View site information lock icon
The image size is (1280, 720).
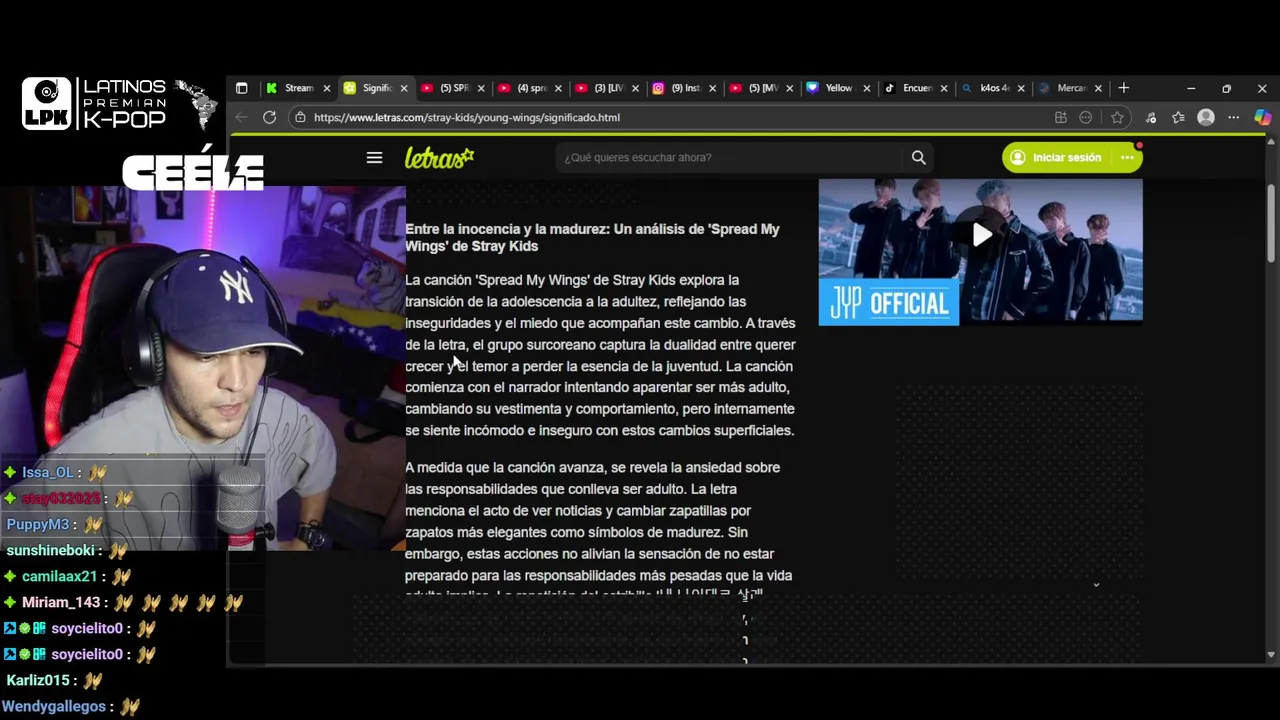tap(300, 117)
